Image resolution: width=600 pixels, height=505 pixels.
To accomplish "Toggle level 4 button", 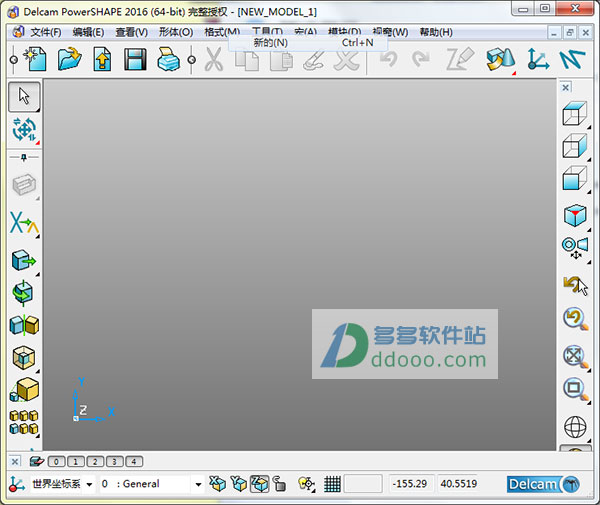I will tap(134, 461).
